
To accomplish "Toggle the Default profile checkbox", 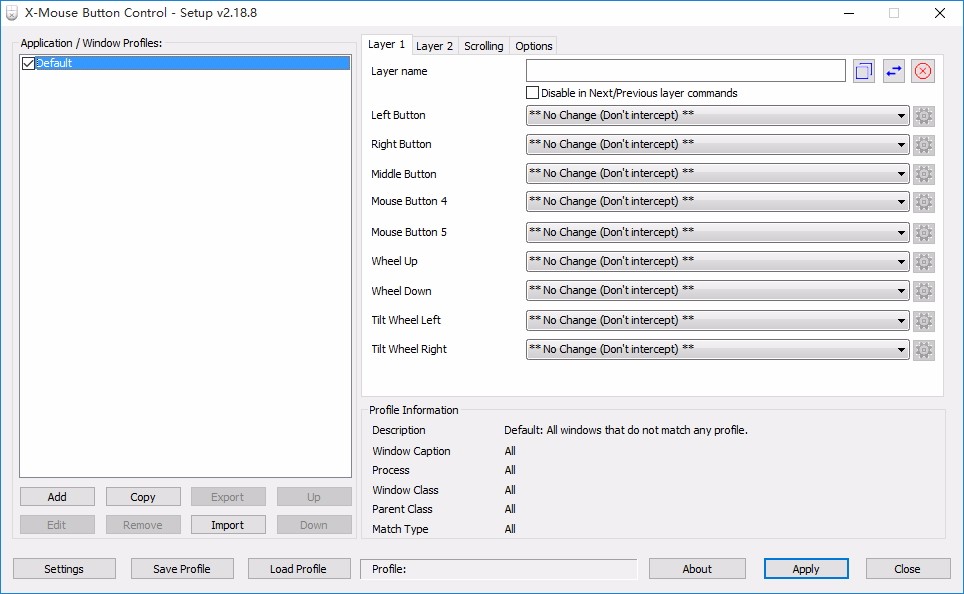I will click(x=28, y=63).
